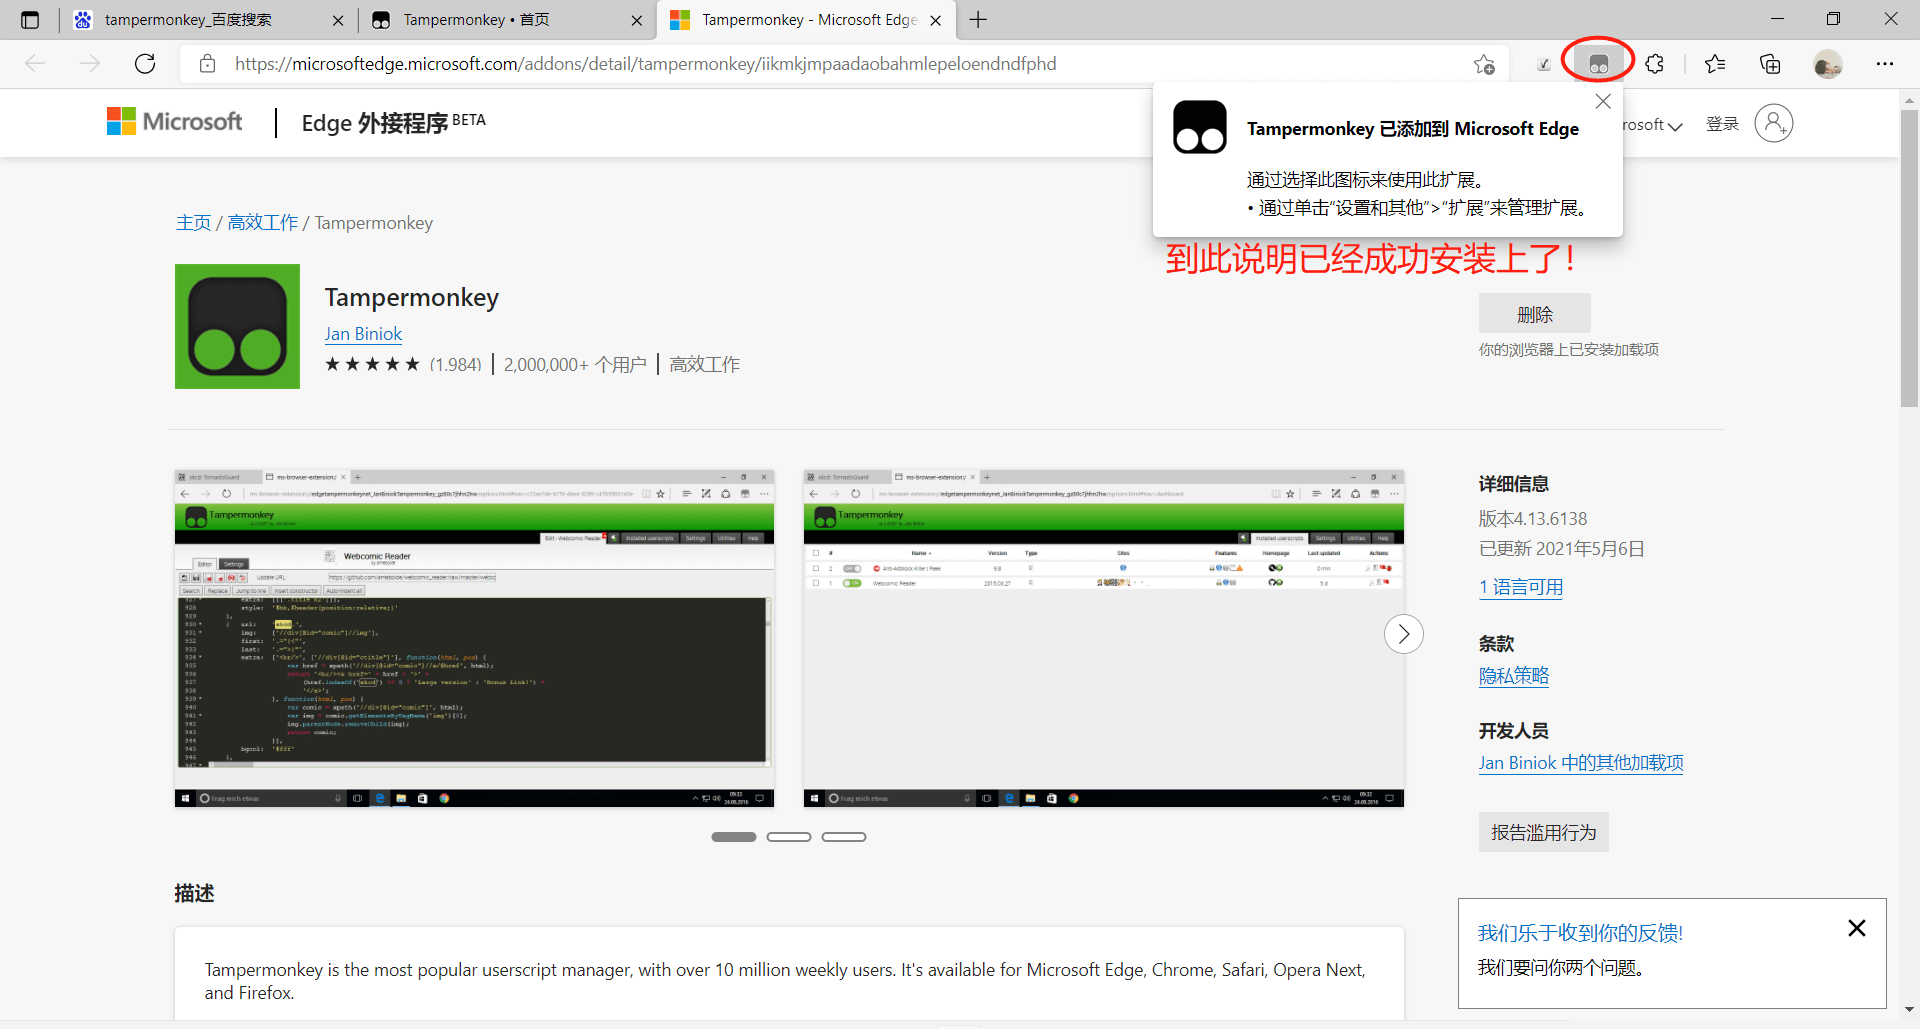
Task: Close the Tampermonkey added notification popup
Action: tap(1603, 101)
